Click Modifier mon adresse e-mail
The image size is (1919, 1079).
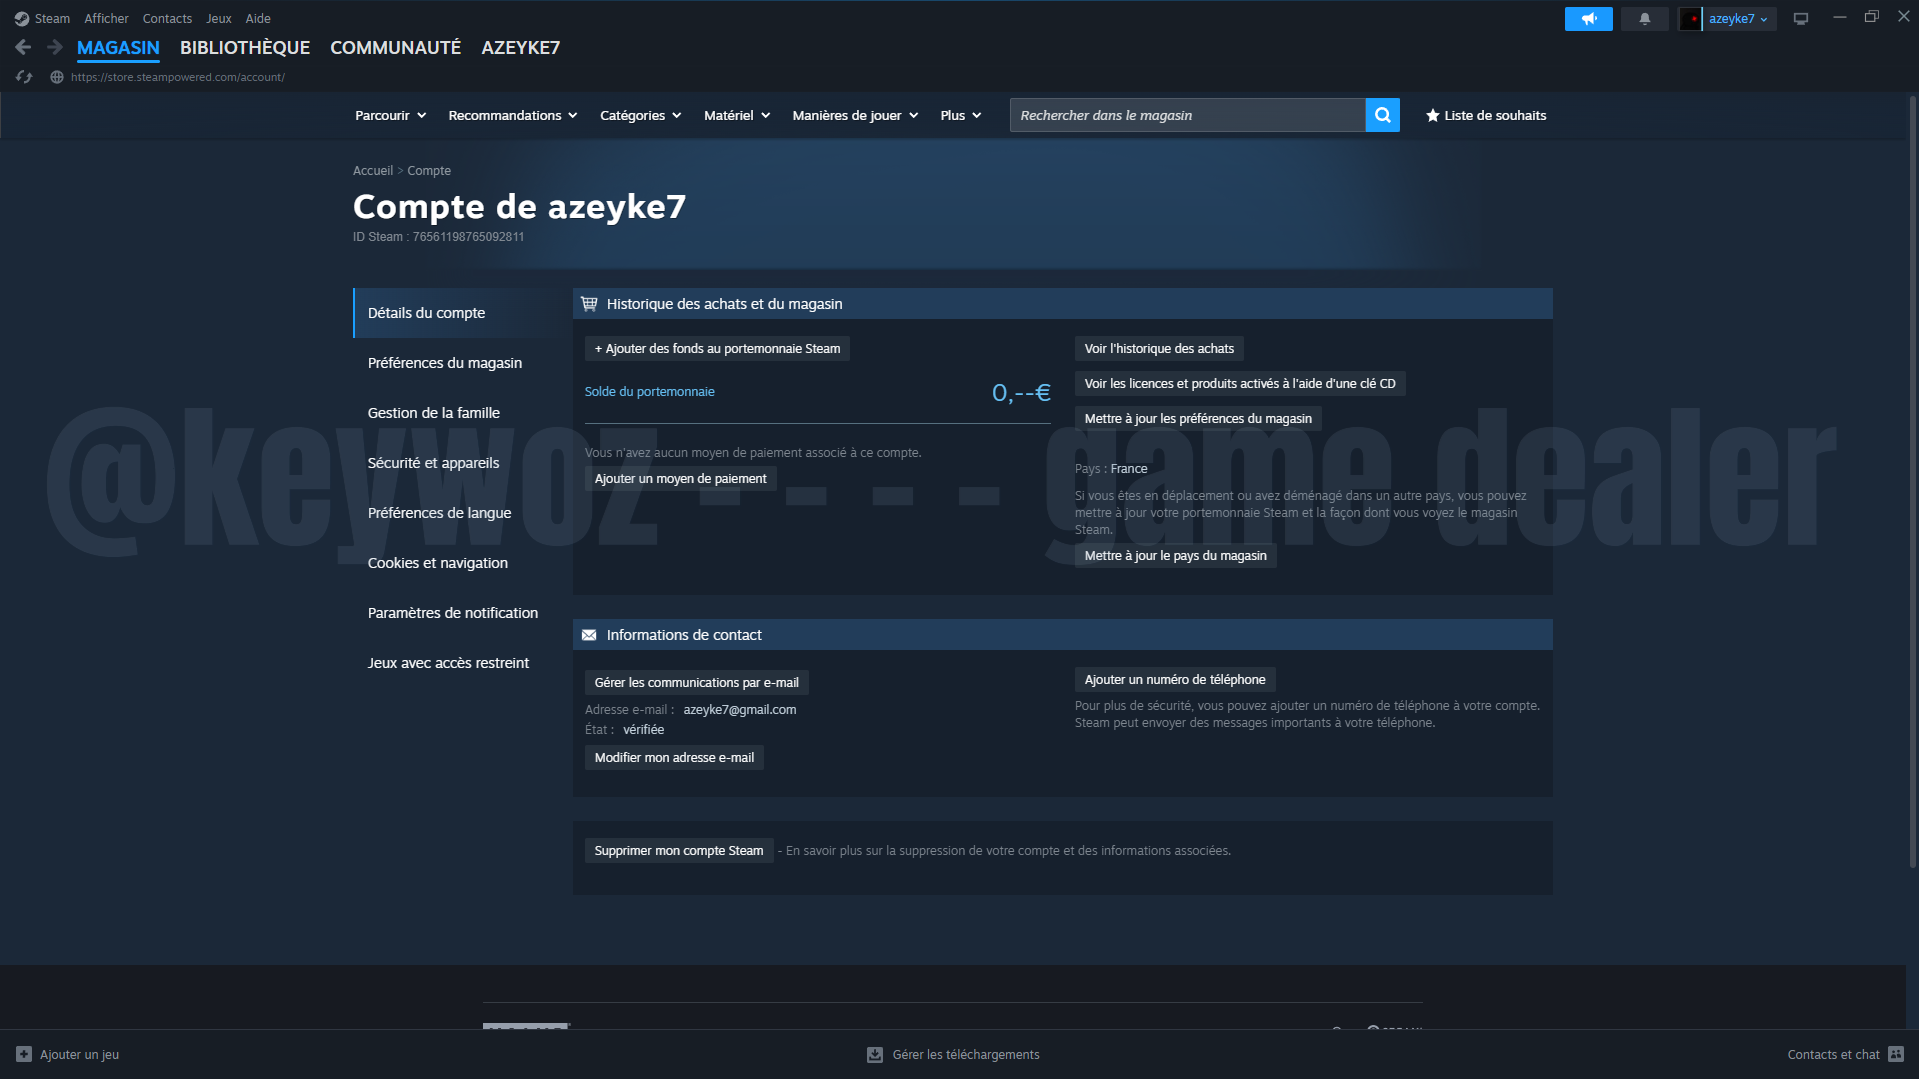click(674, 758)
